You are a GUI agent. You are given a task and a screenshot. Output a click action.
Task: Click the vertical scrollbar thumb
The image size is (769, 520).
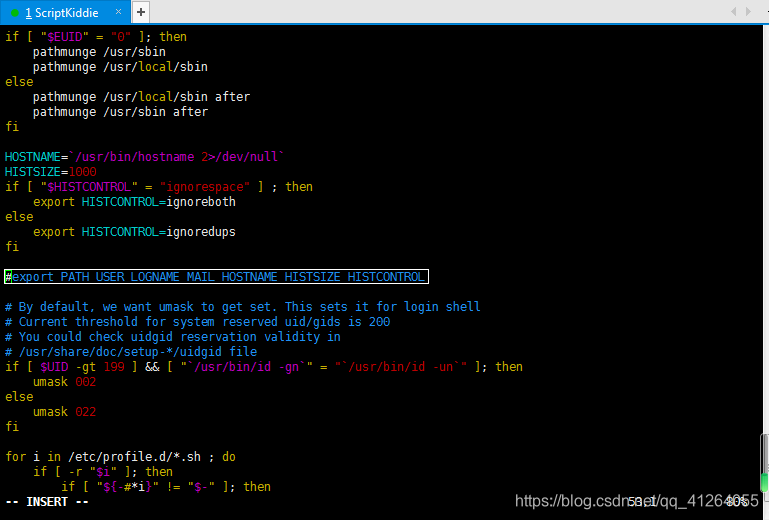pos(764,463)
